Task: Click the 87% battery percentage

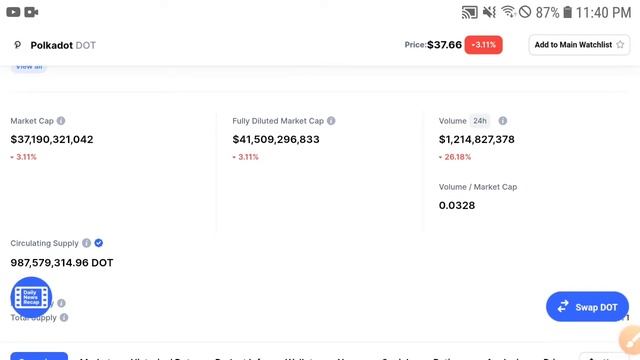Action: (x=547, y=13)
